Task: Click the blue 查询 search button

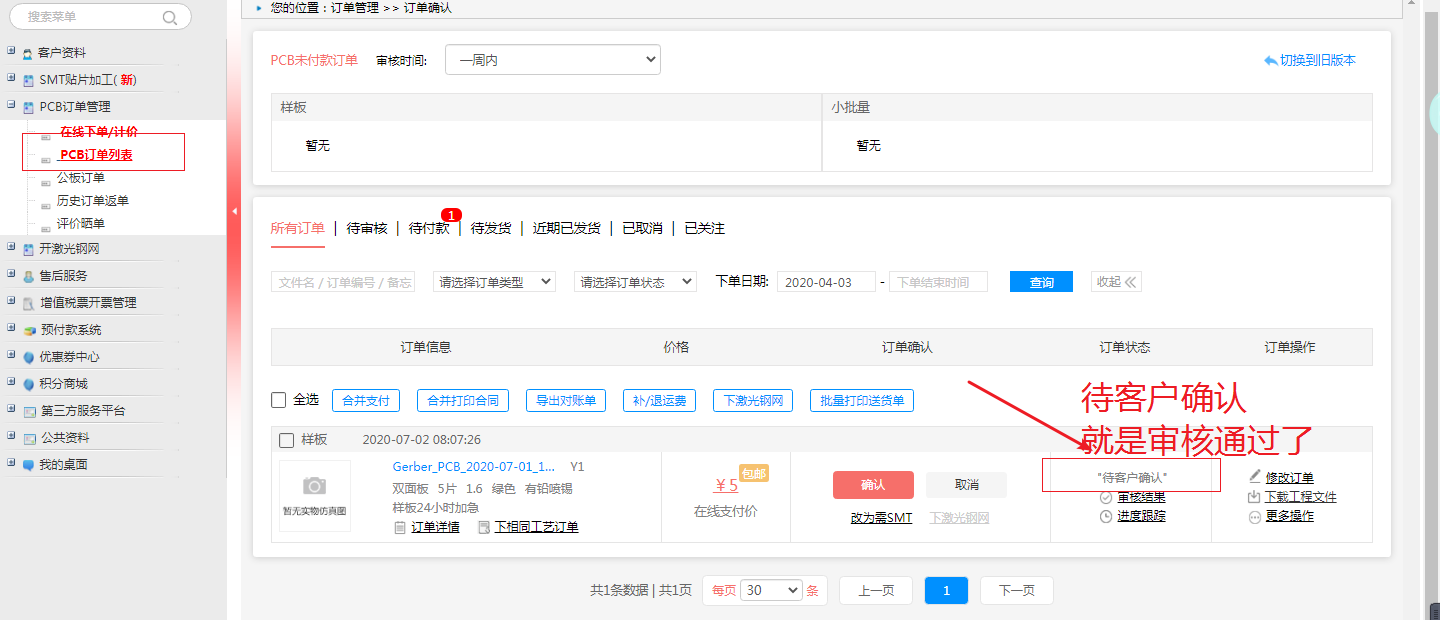Action: [x=1041, y=282]
